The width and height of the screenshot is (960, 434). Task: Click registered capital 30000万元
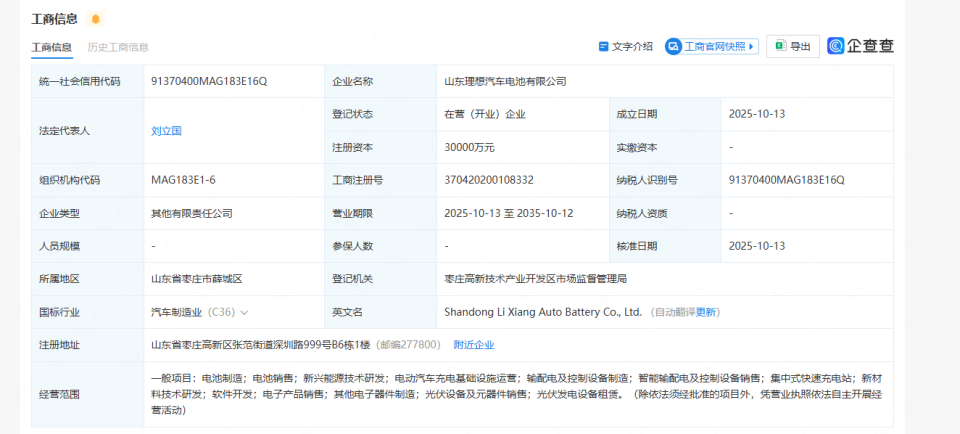pyautogui.click(x=470, y=147)
